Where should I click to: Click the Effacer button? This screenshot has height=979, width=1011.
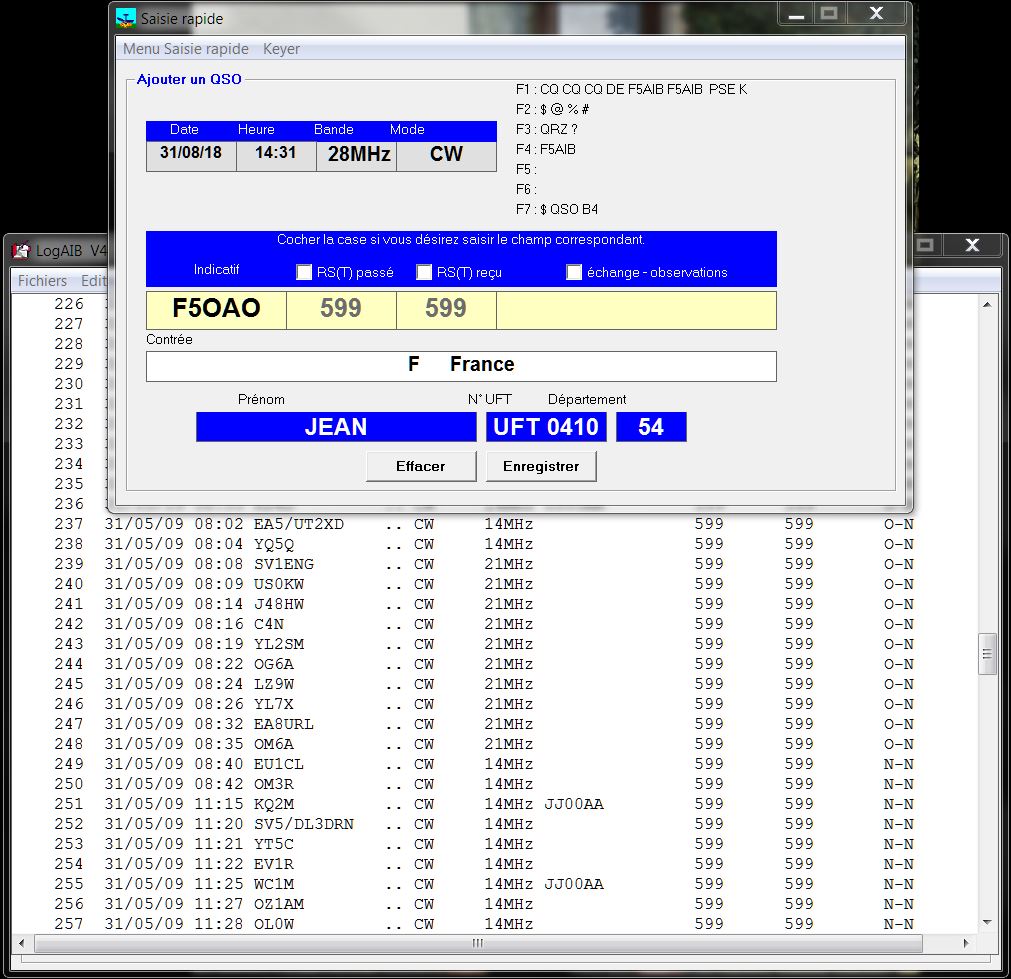421,466
